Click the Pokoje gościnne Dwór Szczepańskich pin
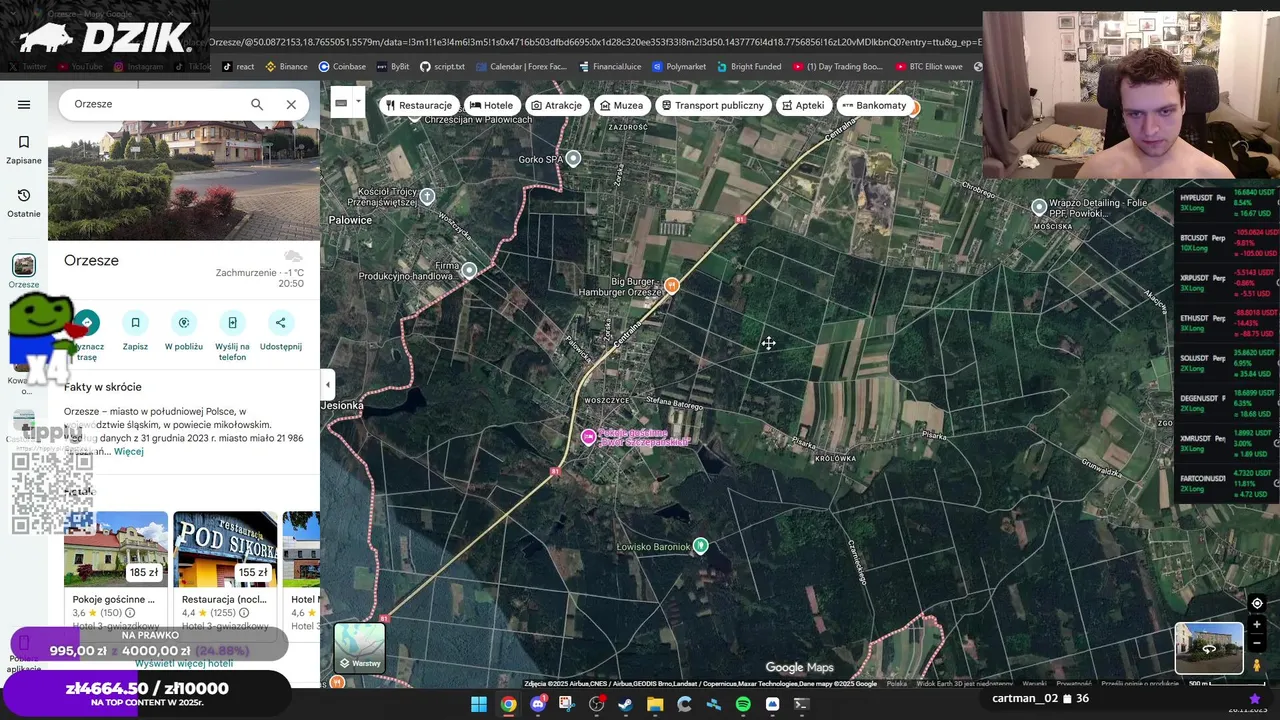This screenshot has height=720, width=1280. click(589, 436)
